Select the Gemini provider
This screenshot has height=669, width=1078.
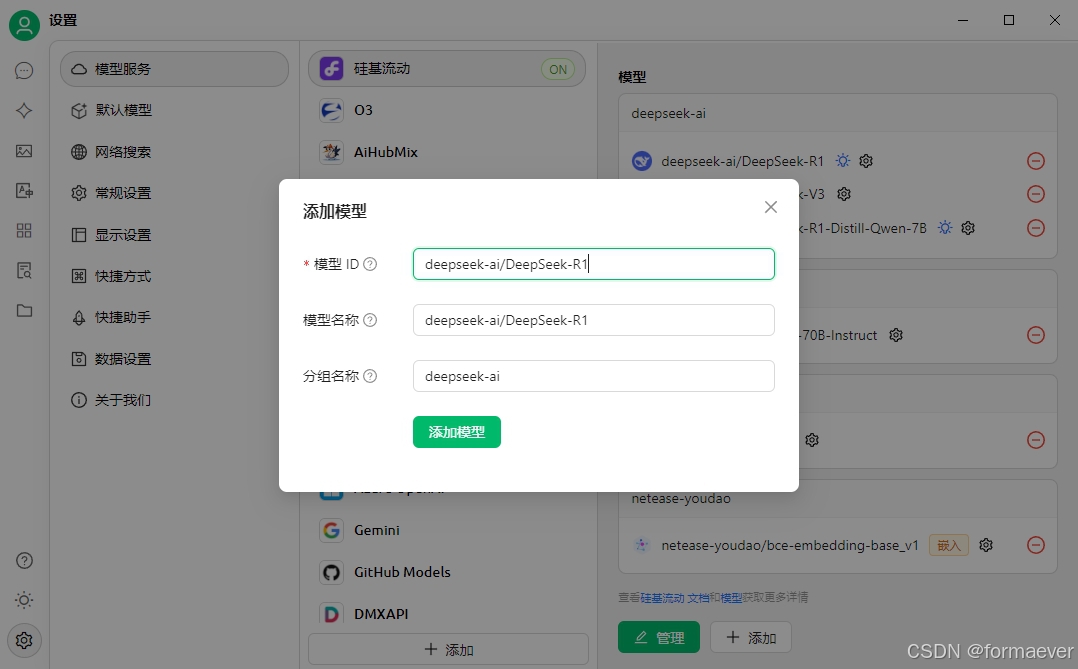pyautogui.click(x=447, y=530)
